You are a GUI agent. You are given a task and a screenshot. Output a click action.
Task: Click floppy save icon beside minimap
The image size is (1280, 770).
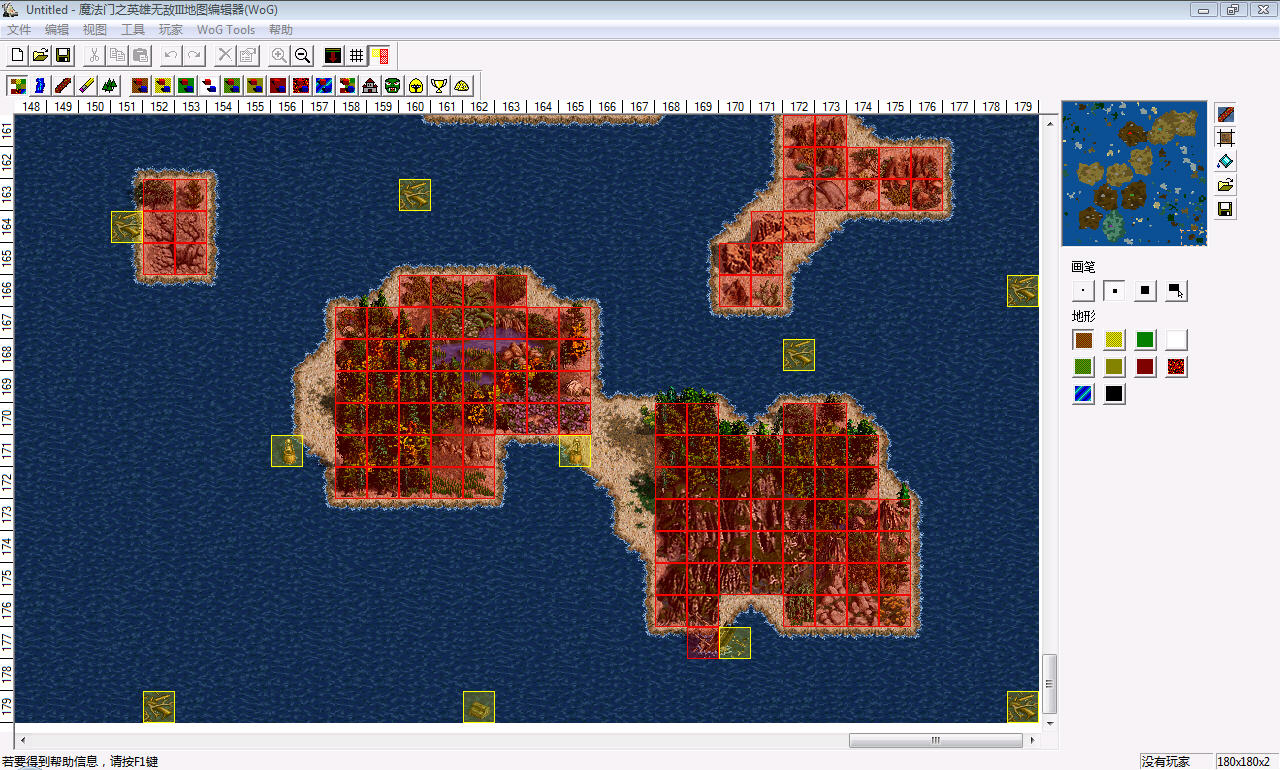click(x=1226, y=209)
